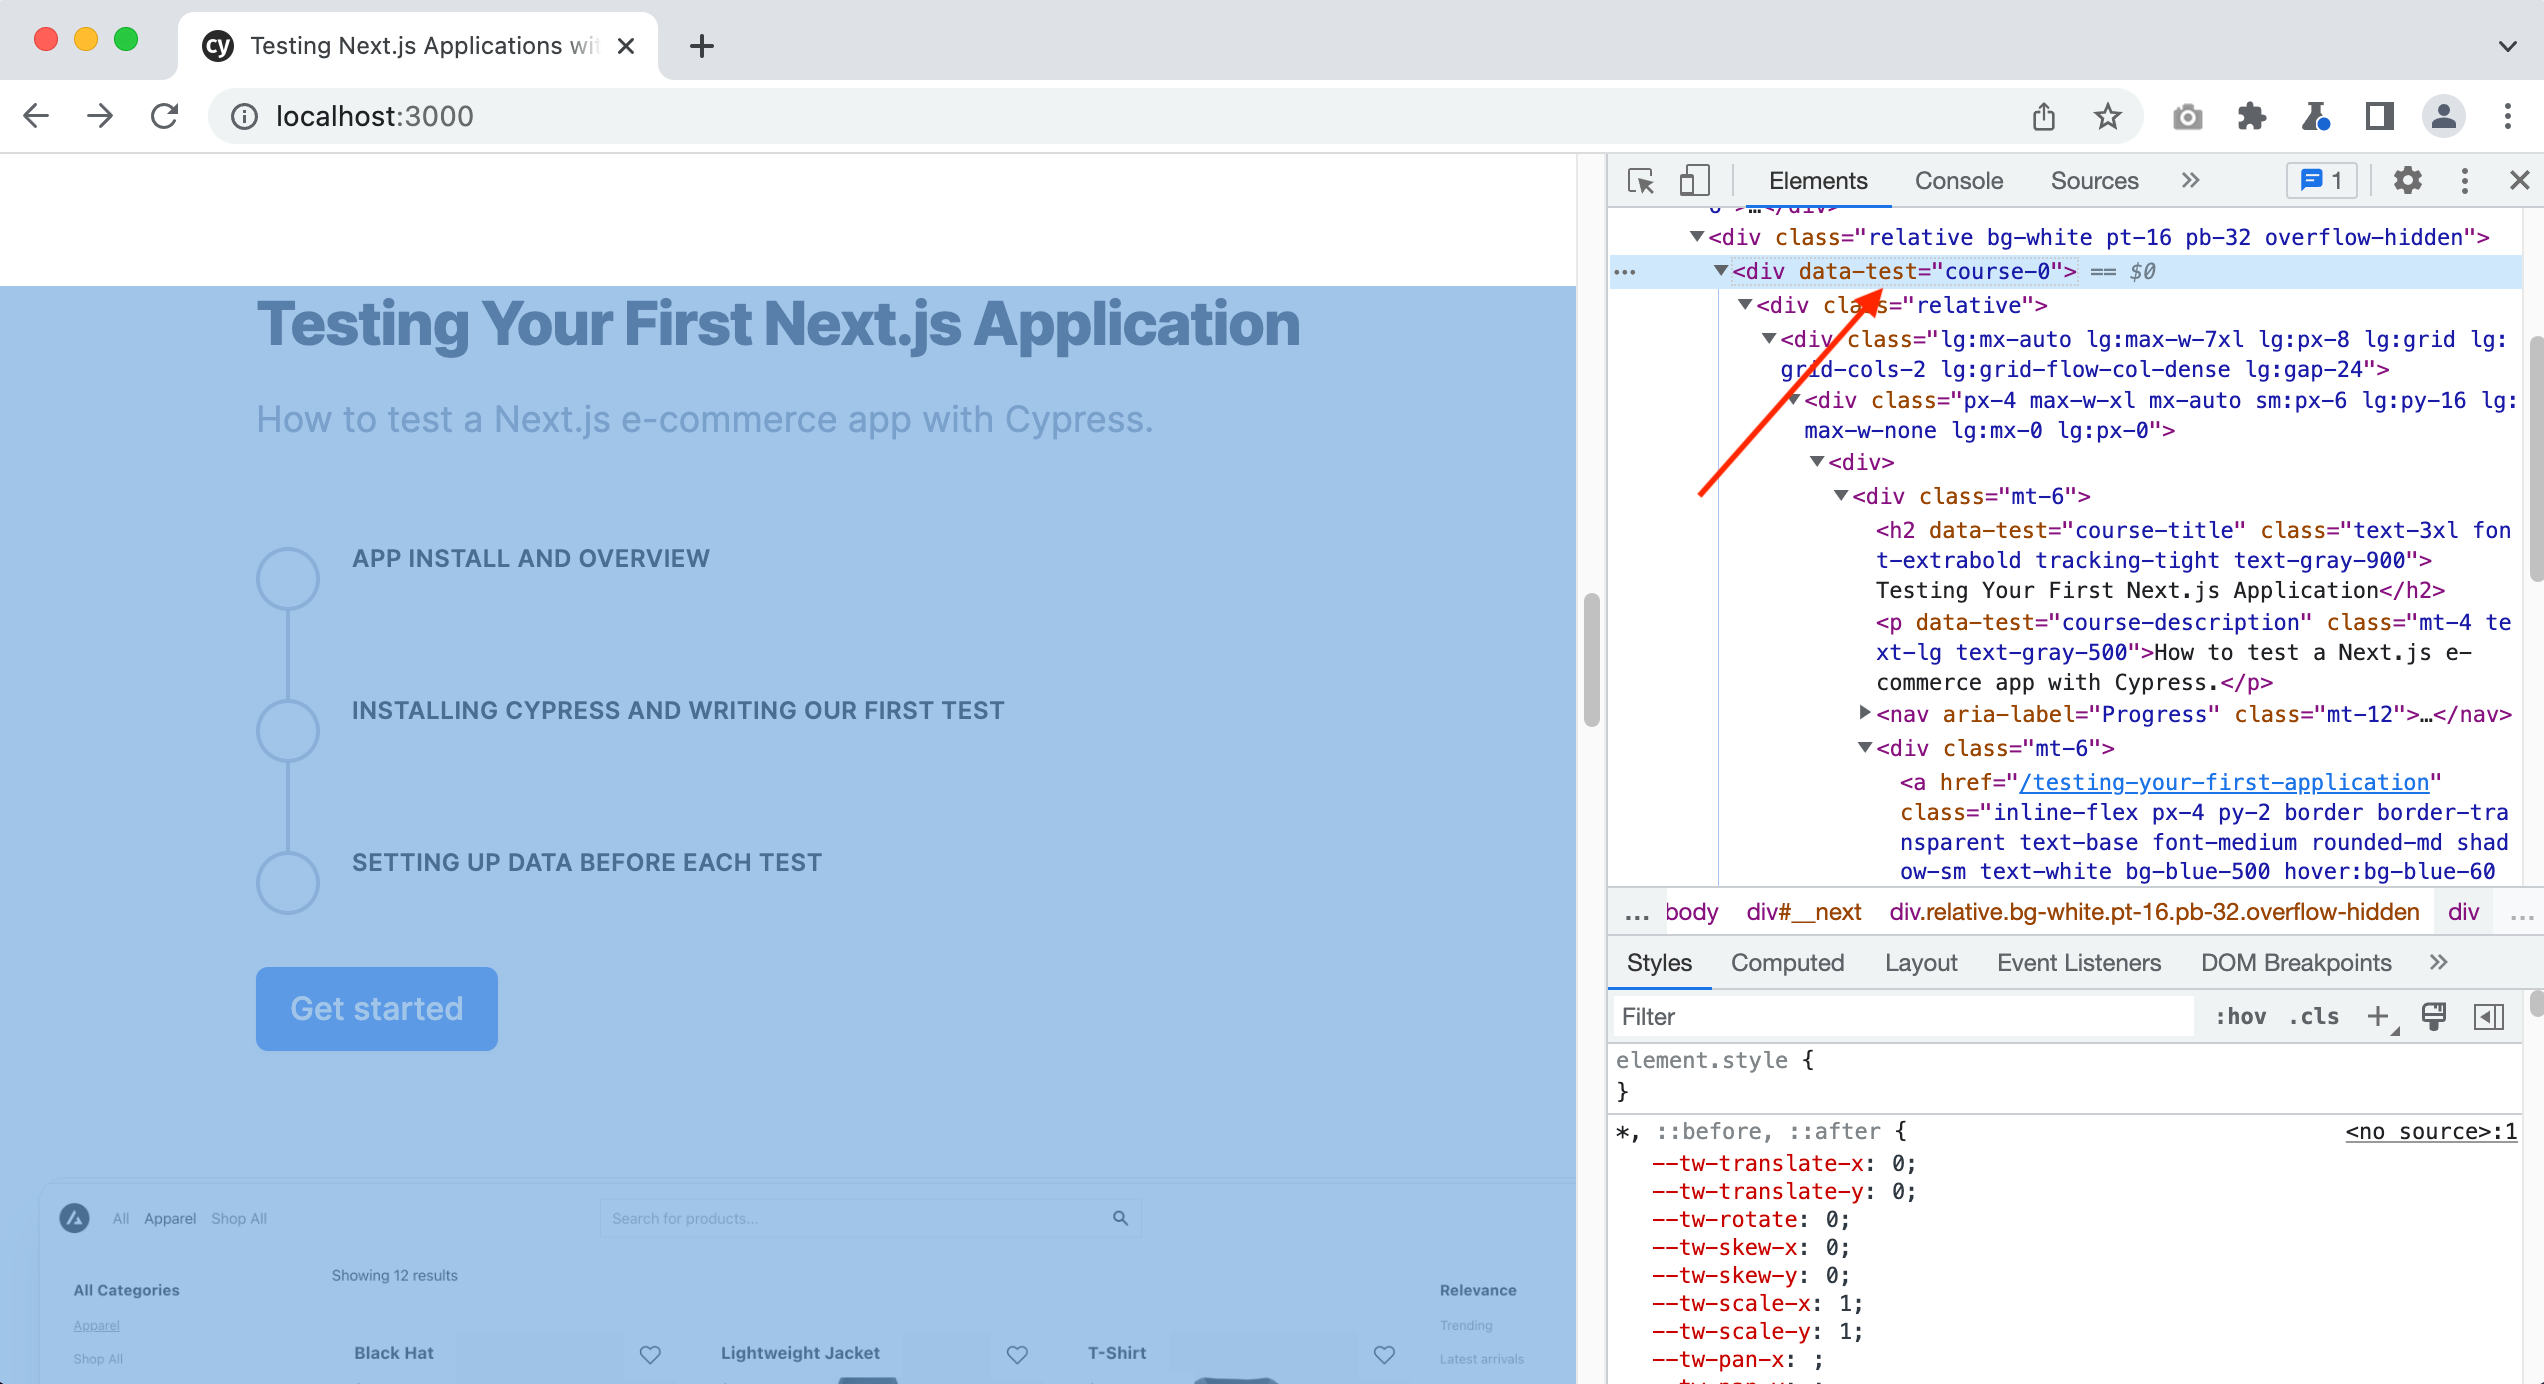Open the testing-your-first-application href link
2544x1384 pixels.
point(2224,782)
